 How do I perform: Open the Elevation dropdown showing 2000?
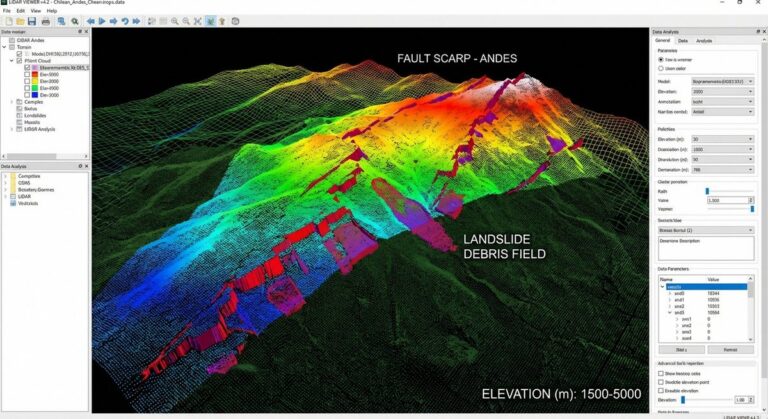[722, 92]
